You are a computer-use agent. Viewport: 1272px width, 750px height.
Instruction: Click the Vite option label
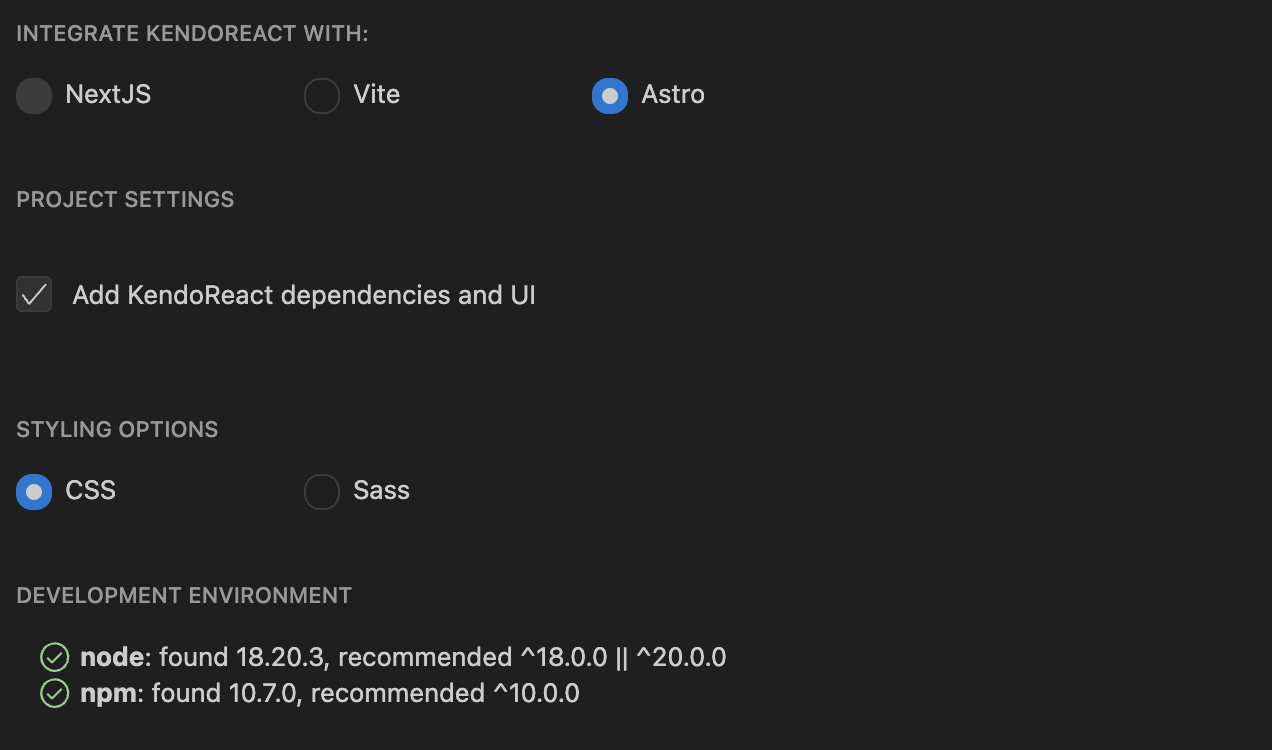pos(376,95)
